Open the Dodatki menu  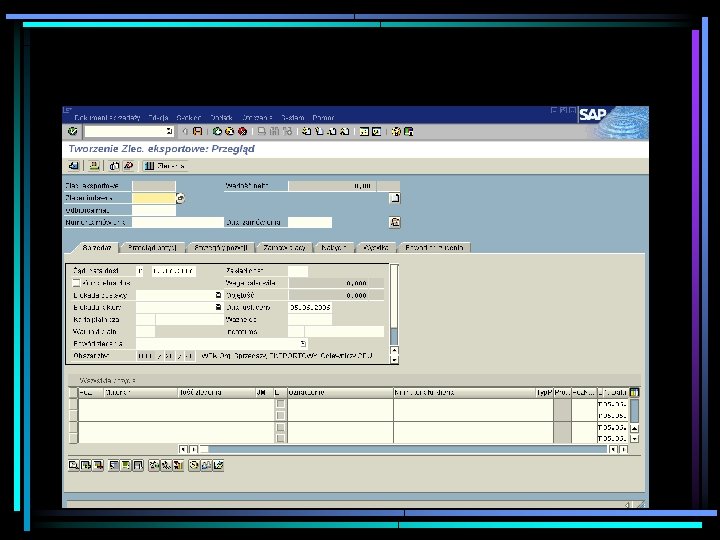(x=221, y=118)
